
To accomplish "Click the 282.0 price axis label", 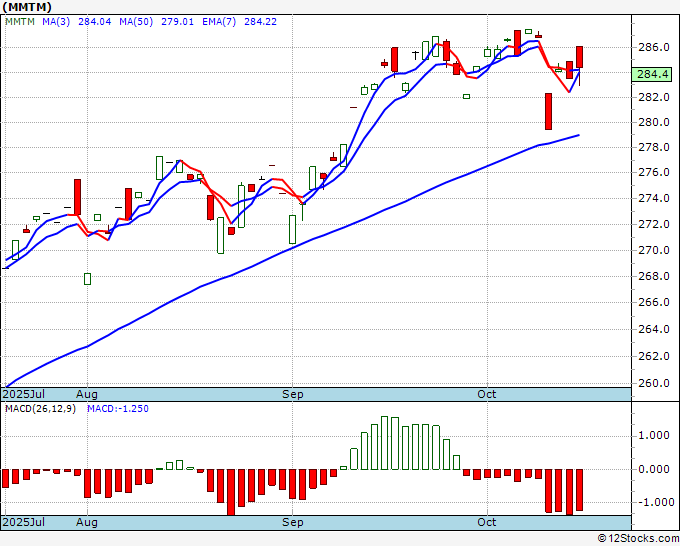I will (654, 97).
